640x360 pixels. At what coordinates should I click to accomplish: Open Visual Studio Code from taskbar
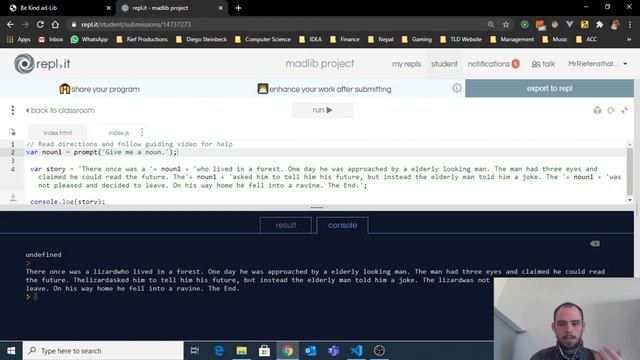(x=356, y=351)
